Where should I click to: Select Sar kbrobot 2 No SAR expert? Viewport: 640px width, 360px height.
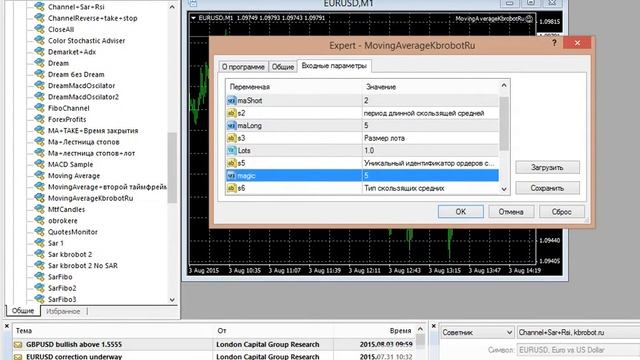[x=83, y=265]
